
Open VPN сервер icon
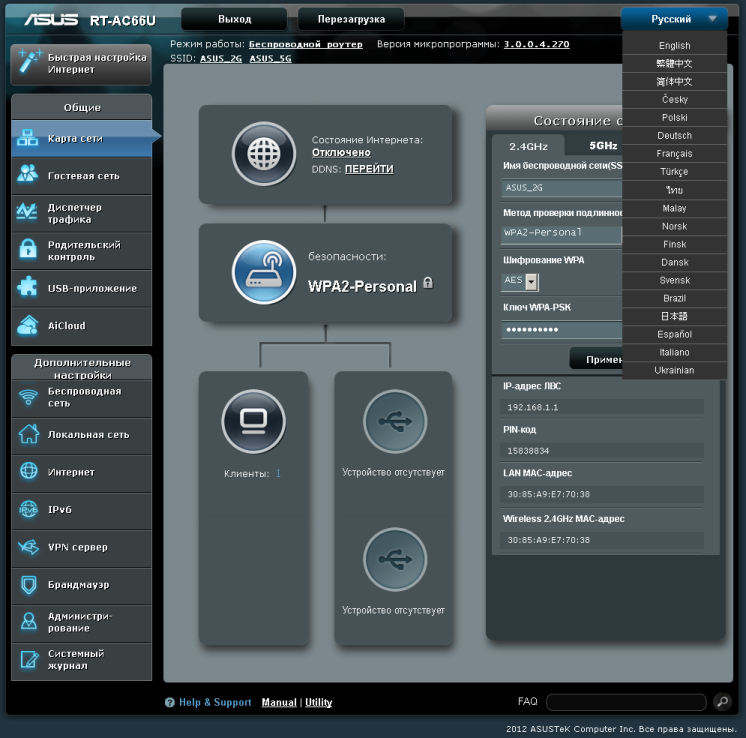(29, 547)
